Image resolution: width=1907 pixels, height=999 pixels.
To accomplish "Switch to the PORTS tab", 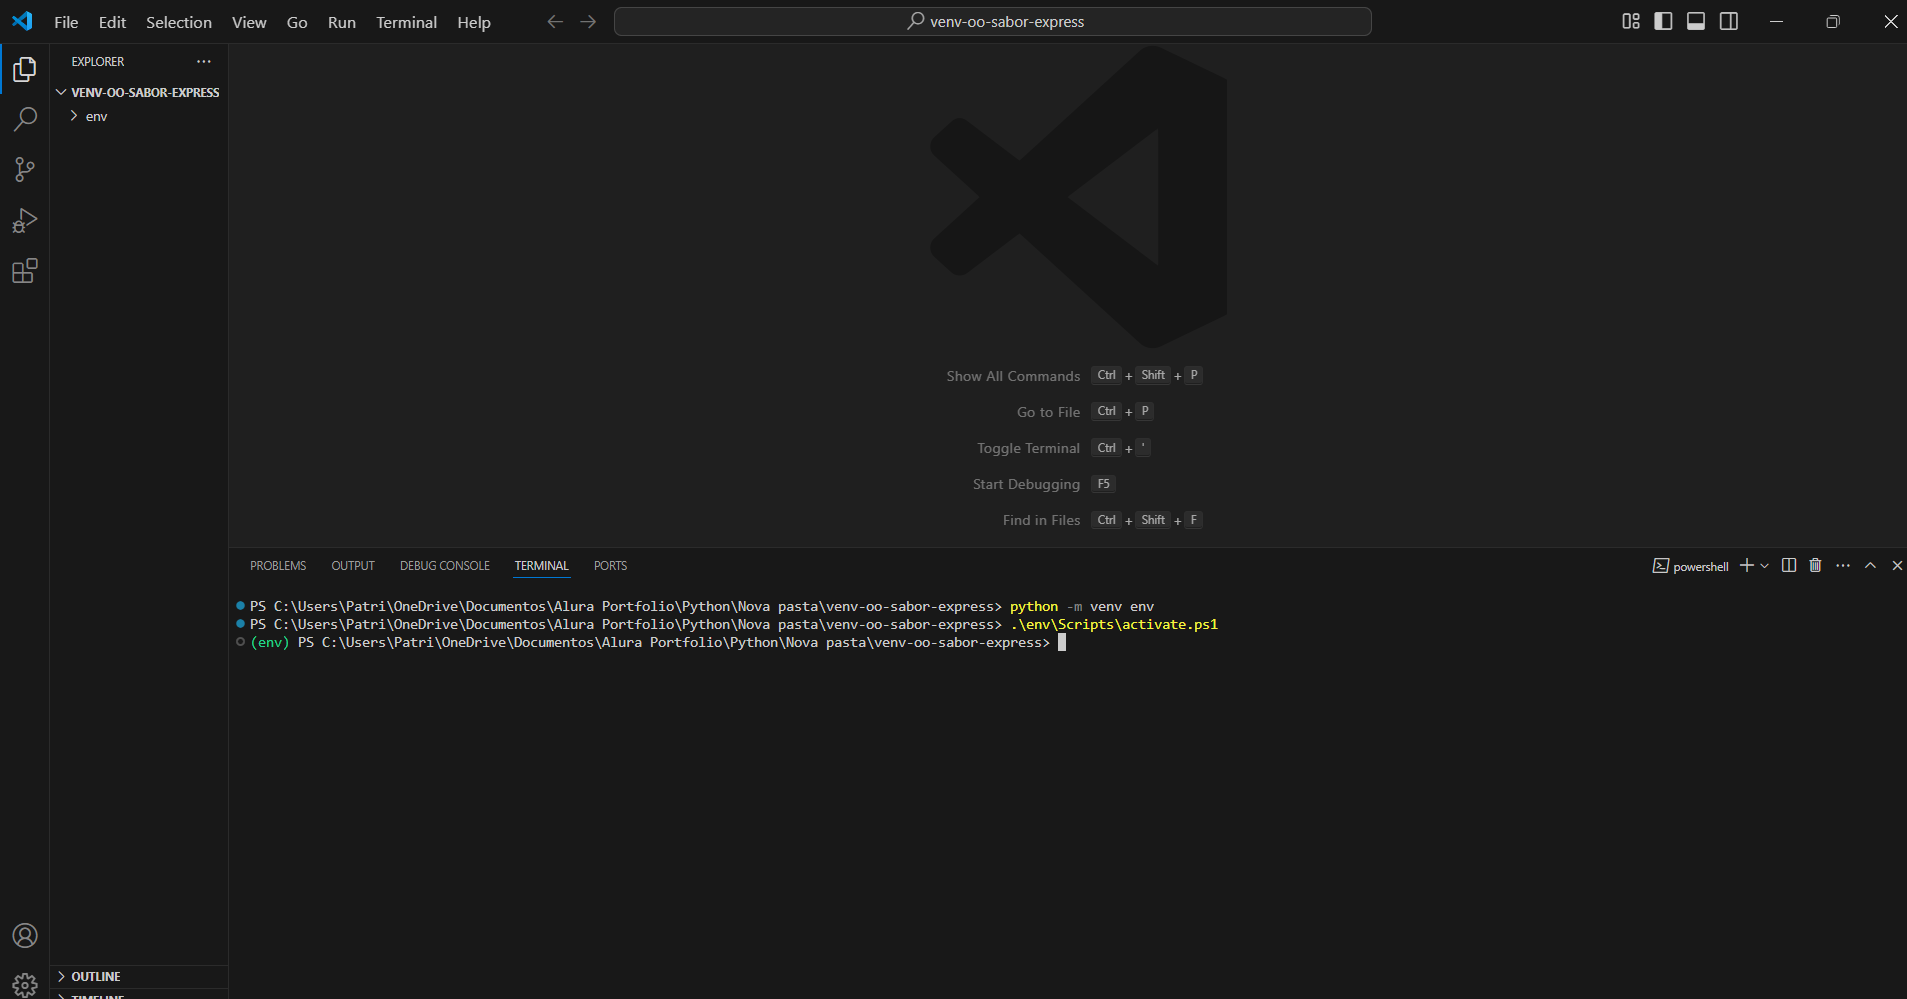I will [x=610, y=566].
